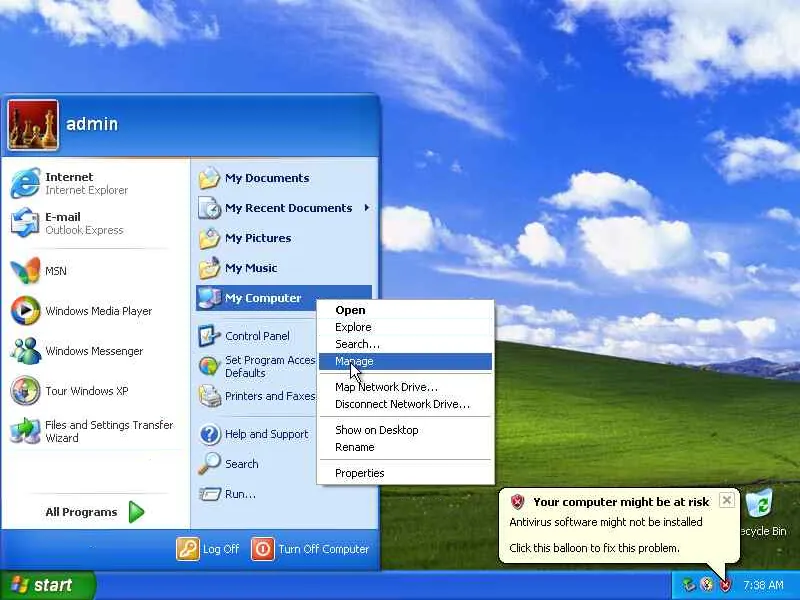Open the Tour Windows XP icon
Image resolution: width=800 pixels, height=600 pixels.
pos(25,390)
